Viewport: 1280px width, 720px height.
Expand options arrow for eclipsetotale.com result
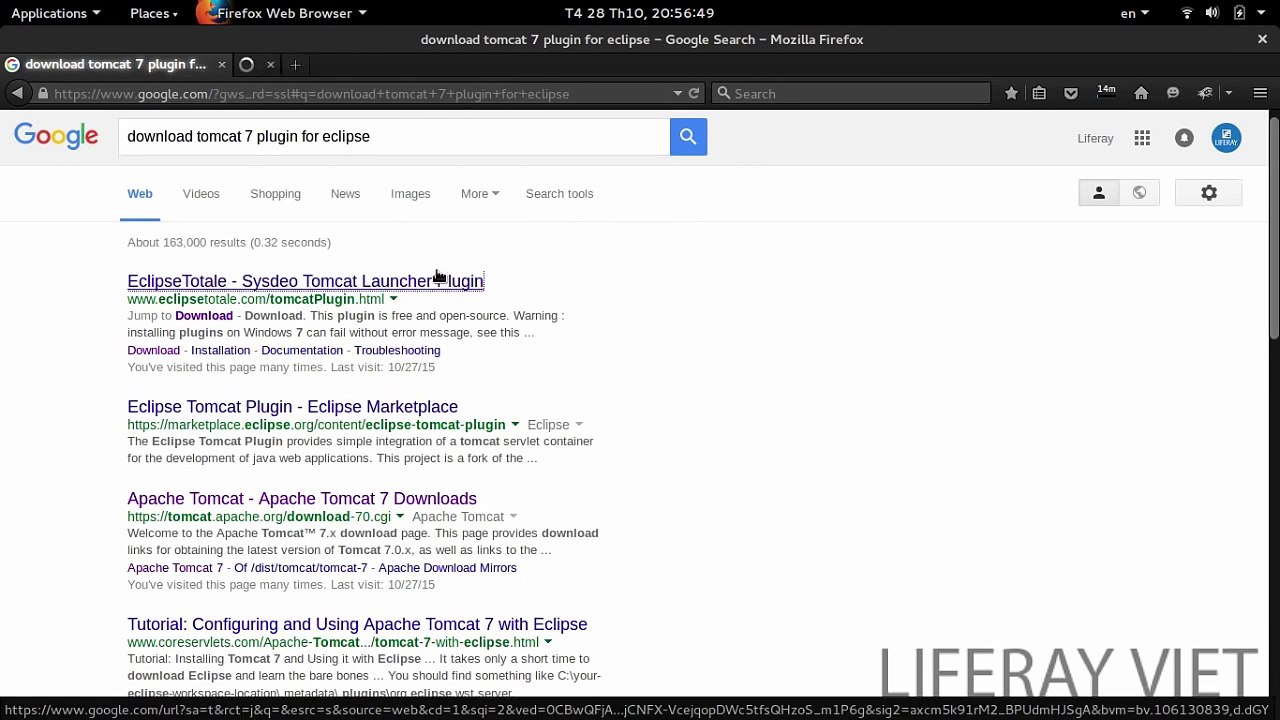[393, 299]
